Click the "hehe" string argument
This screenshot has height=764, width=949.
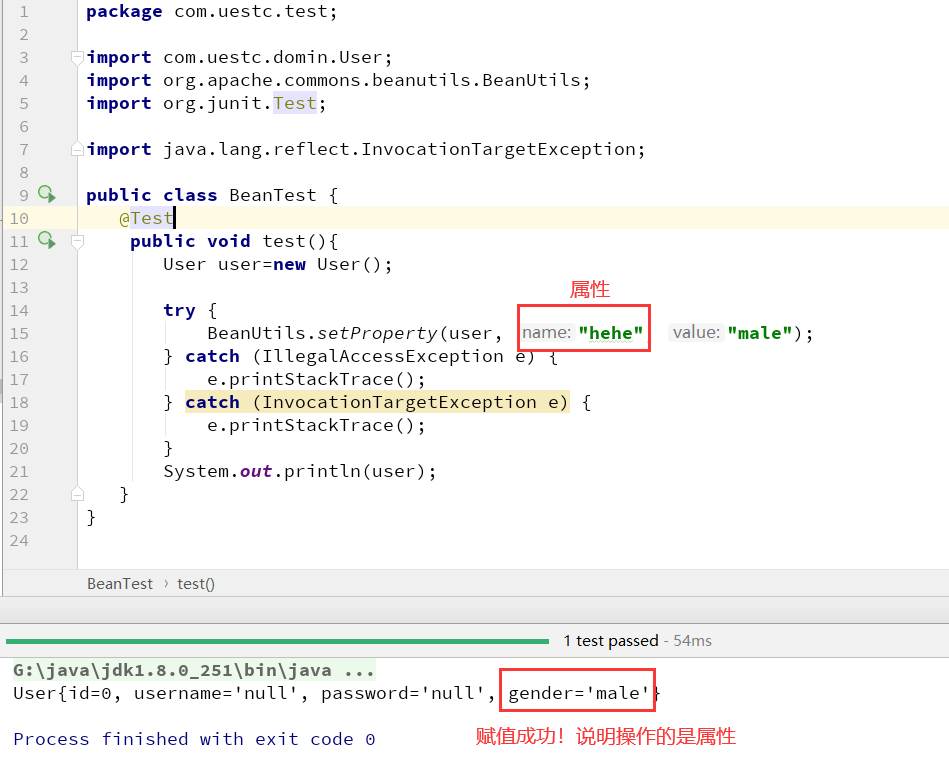[x=610, y=333]
